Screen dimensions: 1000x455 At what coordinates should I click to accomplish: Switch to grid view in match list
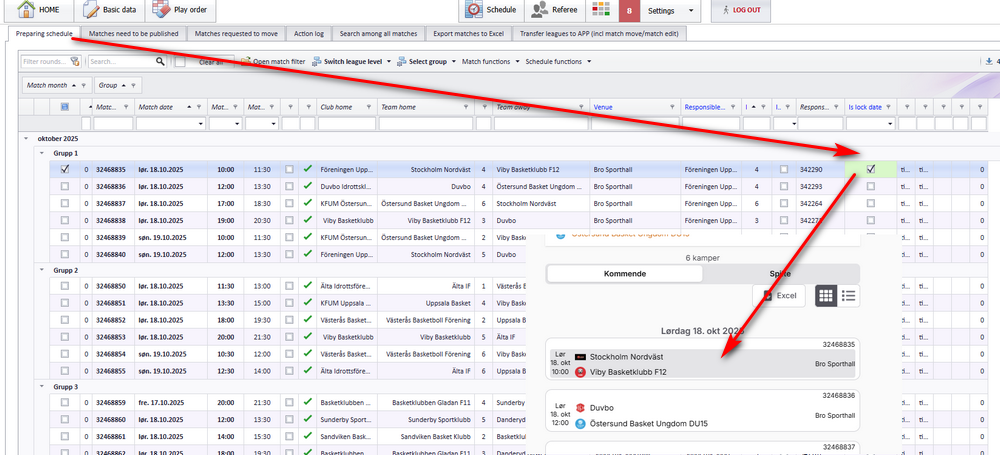[x=826, y=295]
